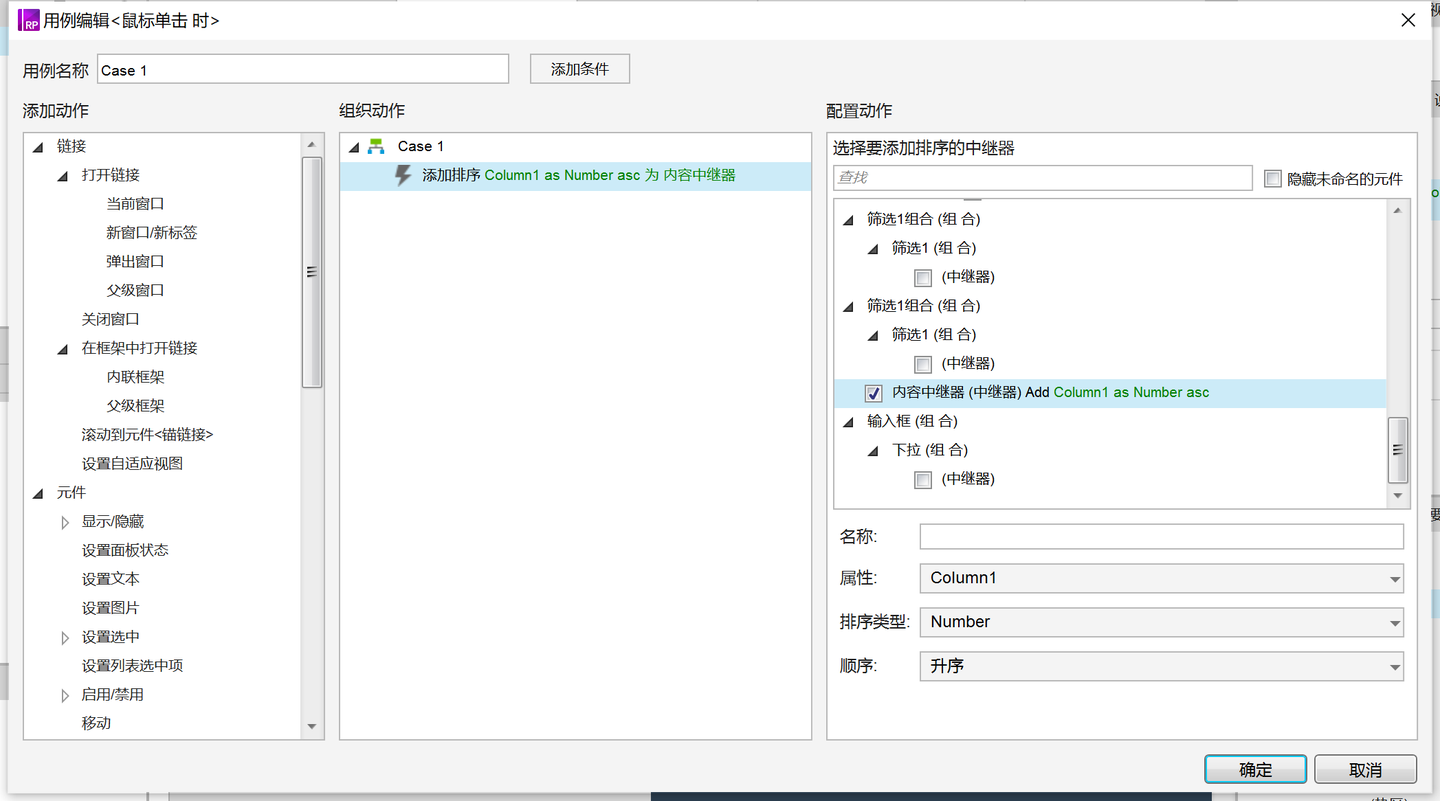The height and width of the screenshot is (801, 1440).
Task: Collapse the 输入框 group
Action: pos(849,422)
